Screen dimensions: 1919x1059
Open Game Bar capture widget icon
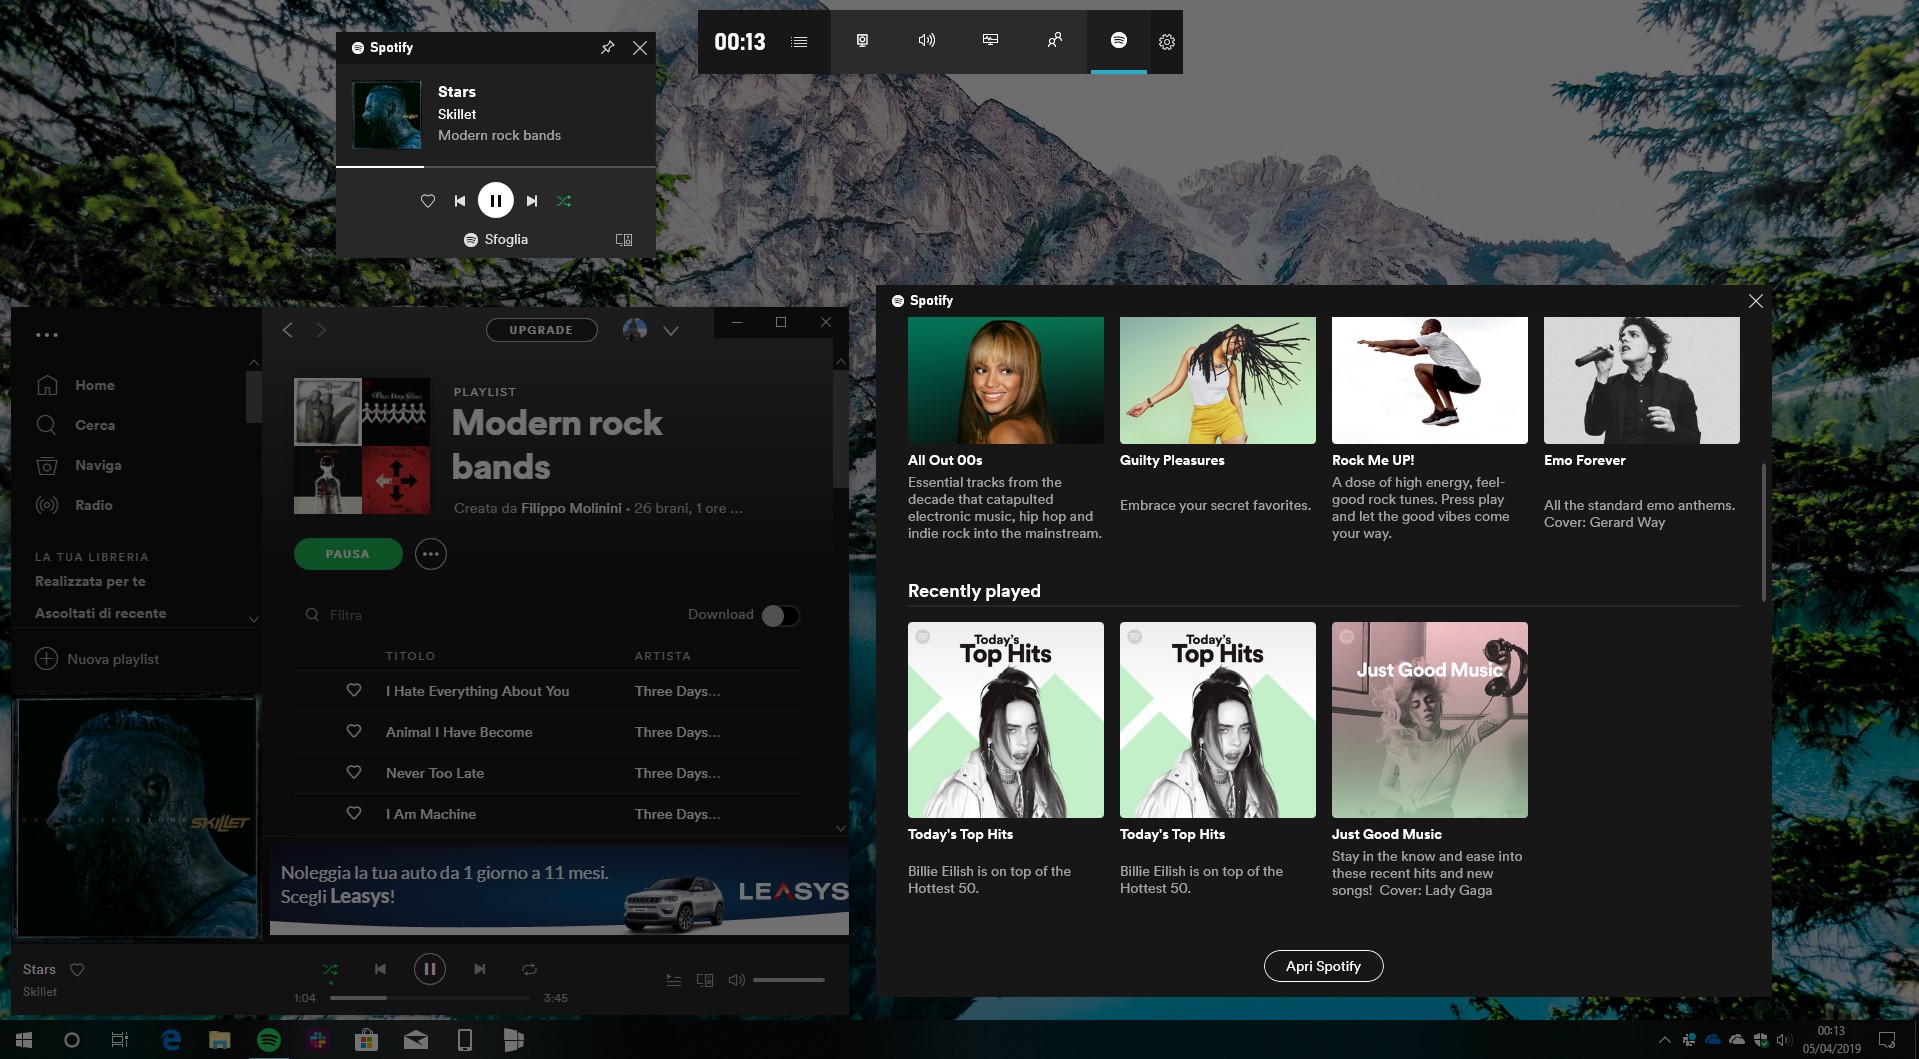[861, 41]
